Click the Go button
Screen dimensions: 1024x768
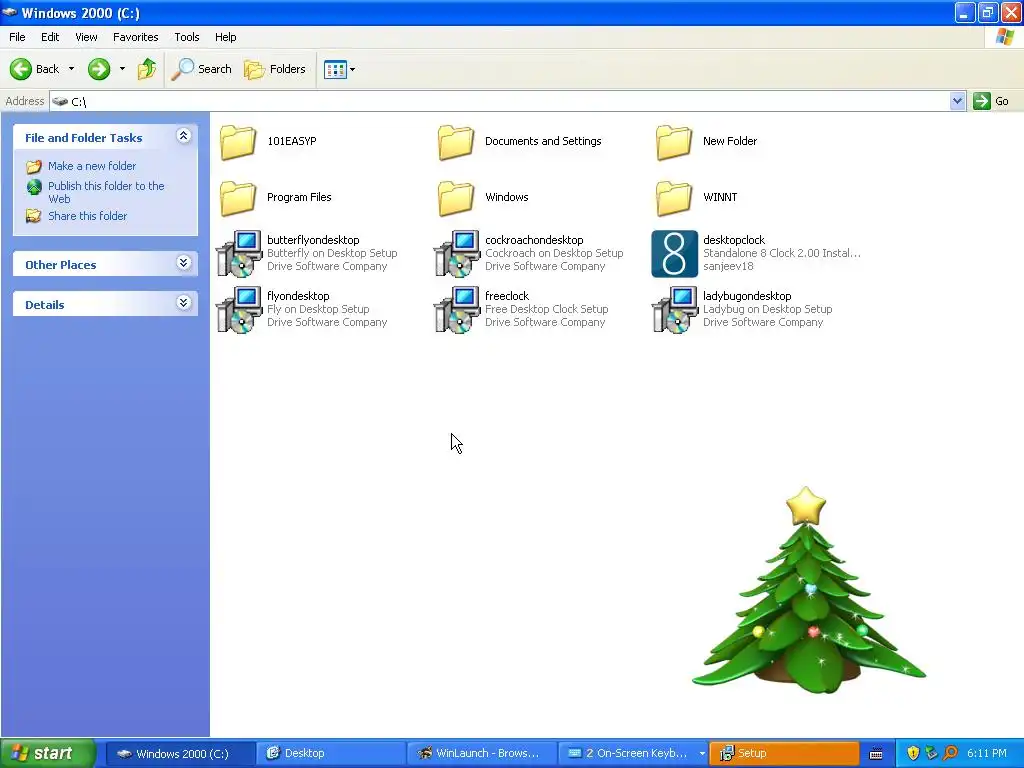991,101
